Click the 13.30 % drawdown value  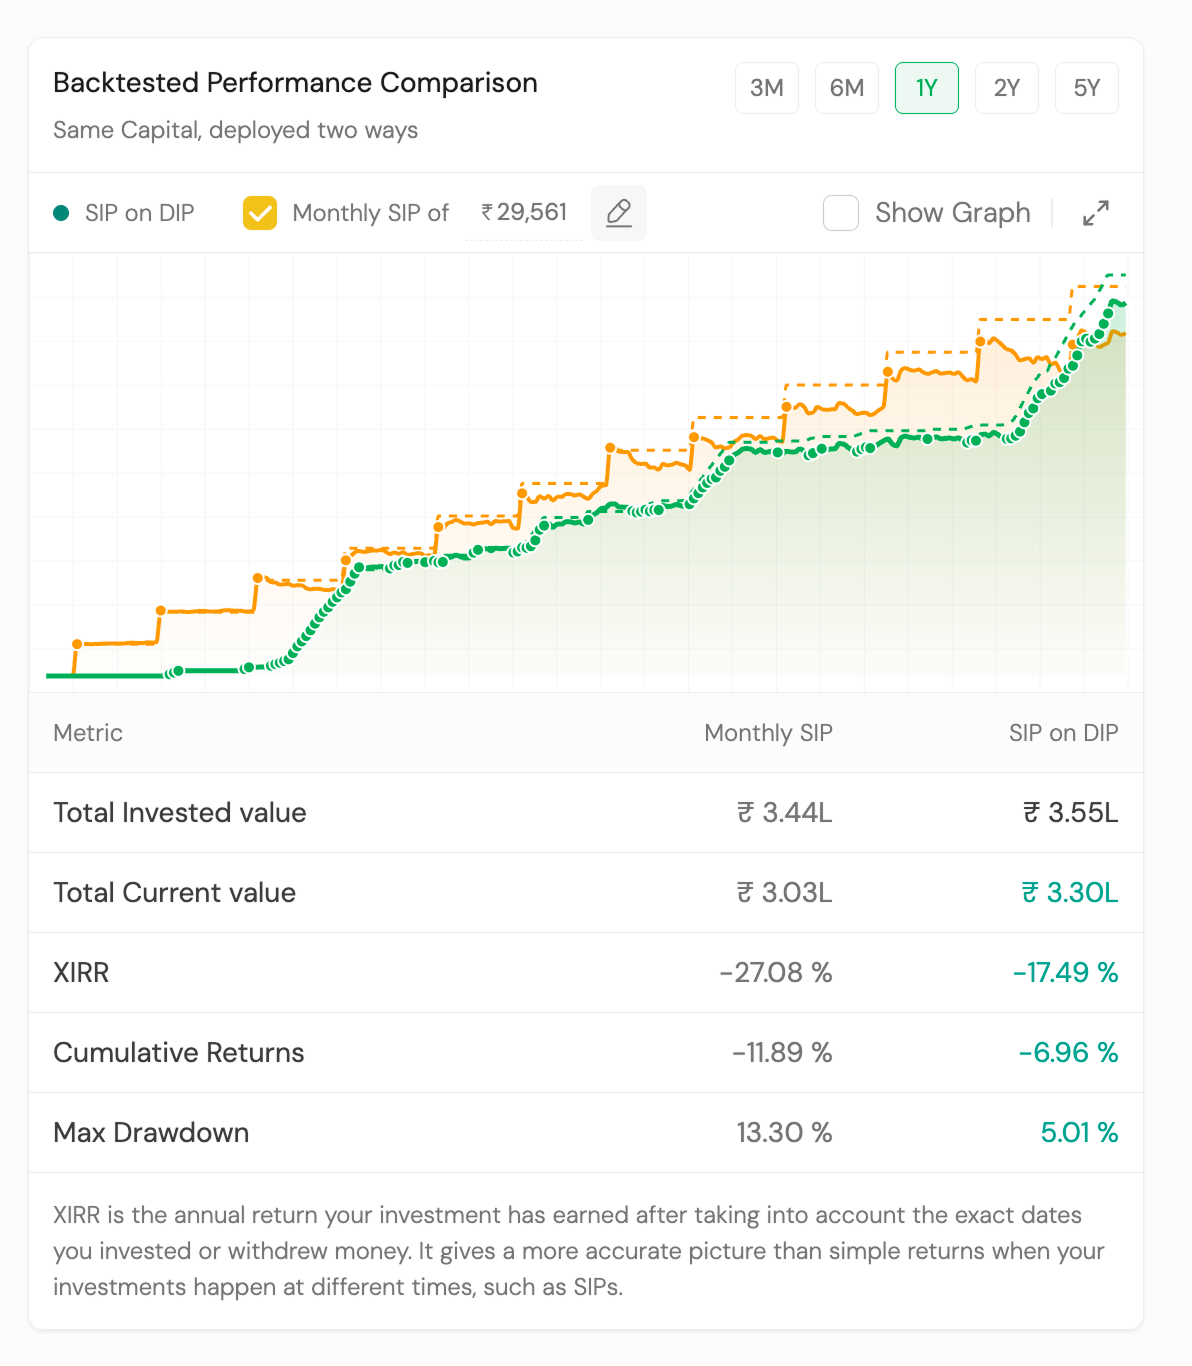click(785, 1133)
